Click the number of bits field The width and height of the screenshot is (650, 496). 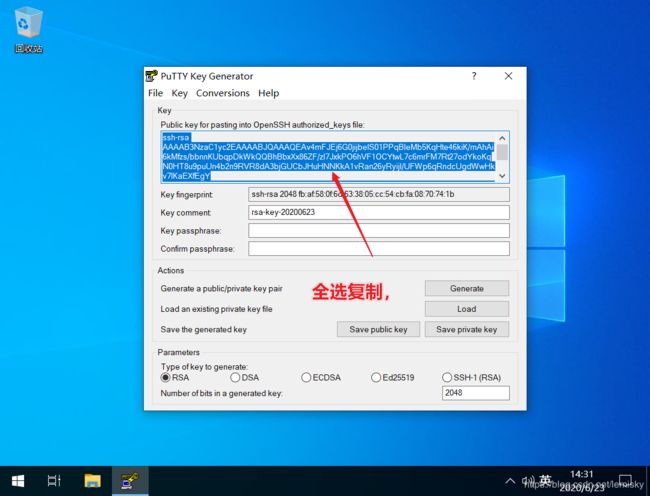(476, 393)
